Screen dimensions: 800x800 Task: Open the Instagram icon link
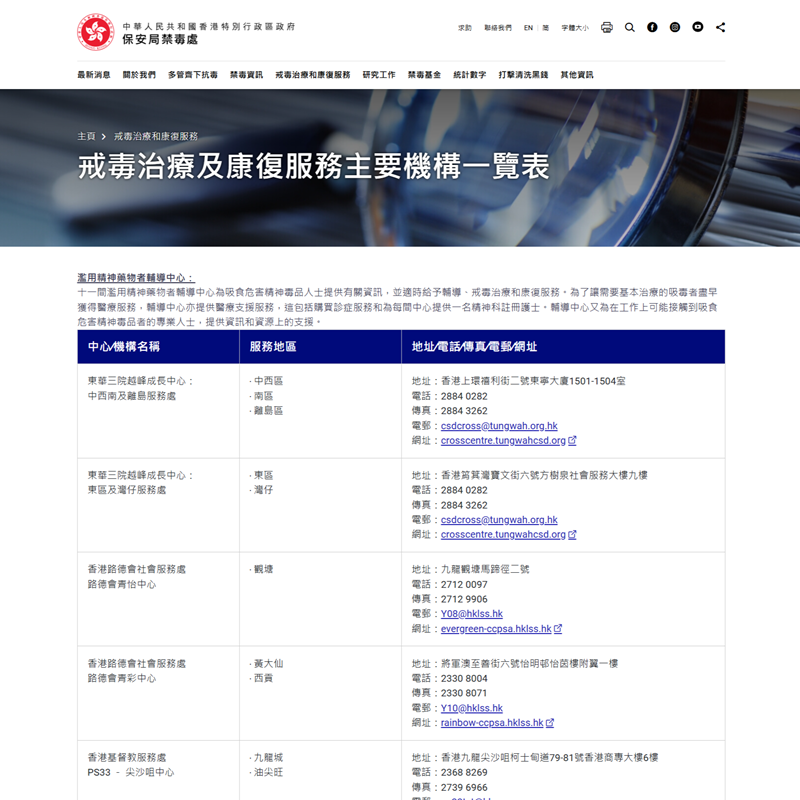tap(675, 28)
